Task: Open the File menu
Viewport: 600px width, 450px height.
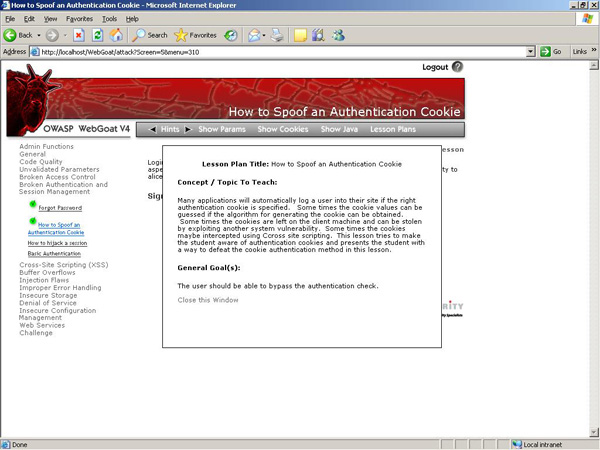Action: click(x=10, y=19)
